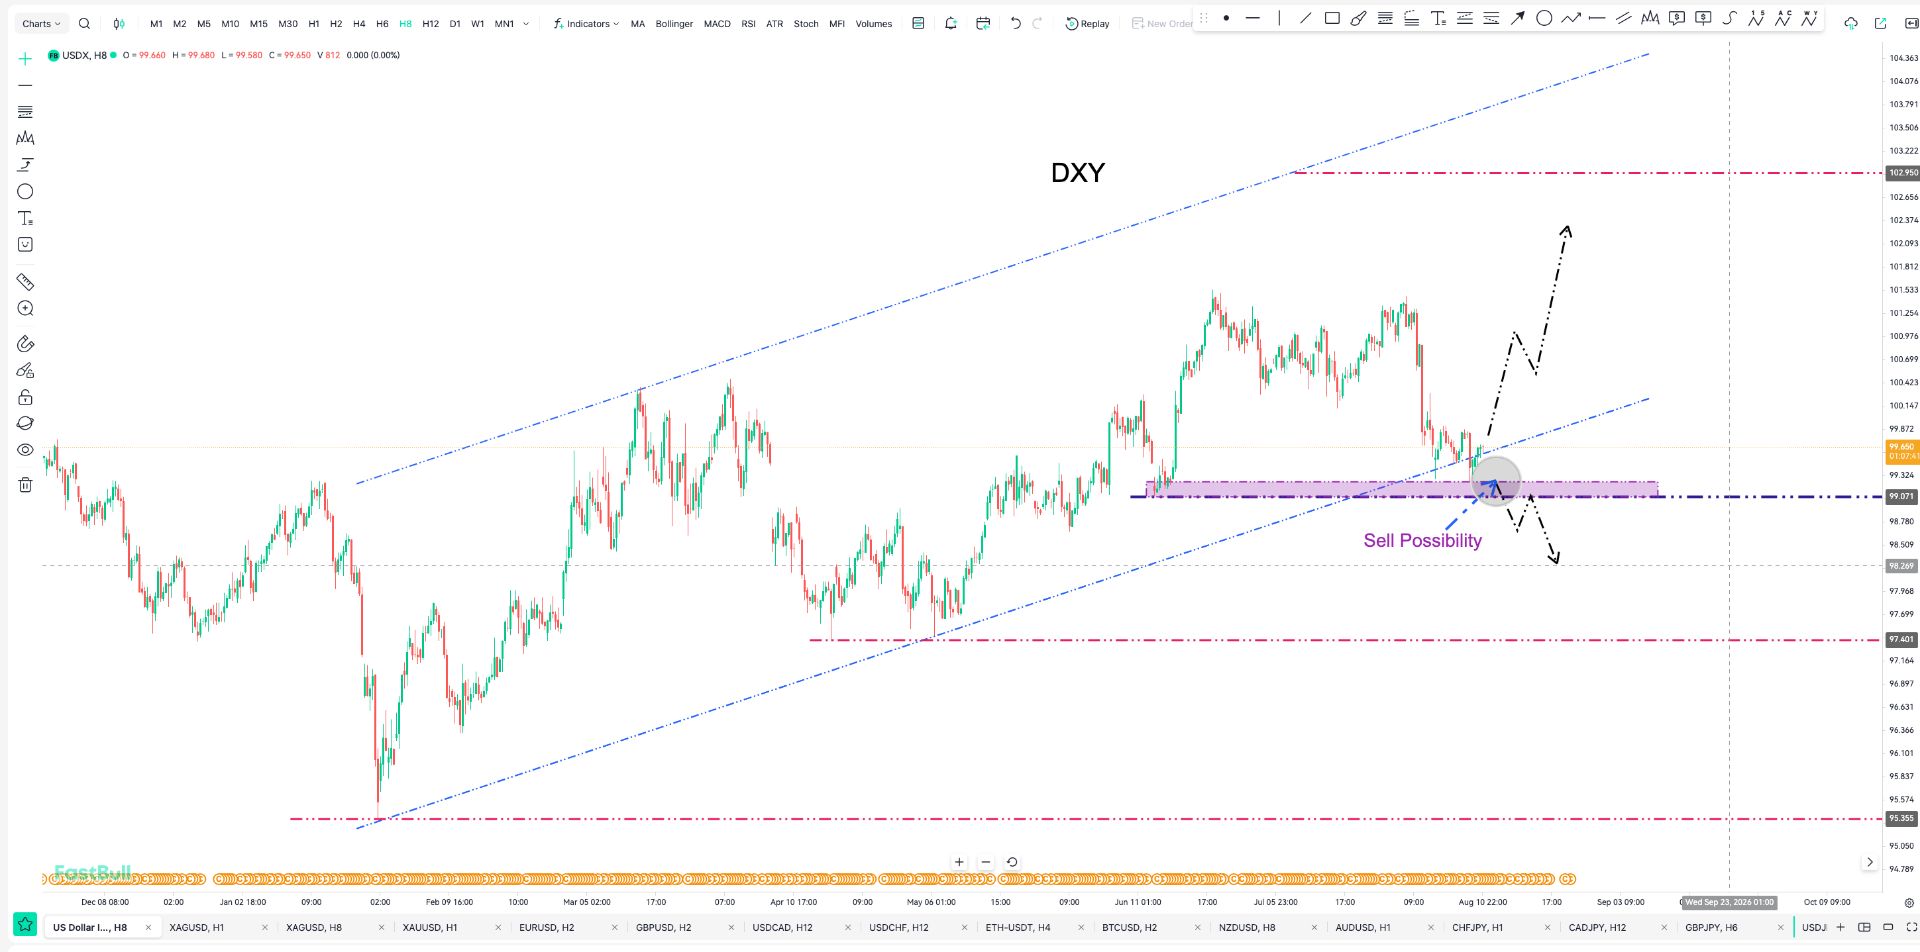
Task: Start the Replay mode
Action: pos(1087,24)
